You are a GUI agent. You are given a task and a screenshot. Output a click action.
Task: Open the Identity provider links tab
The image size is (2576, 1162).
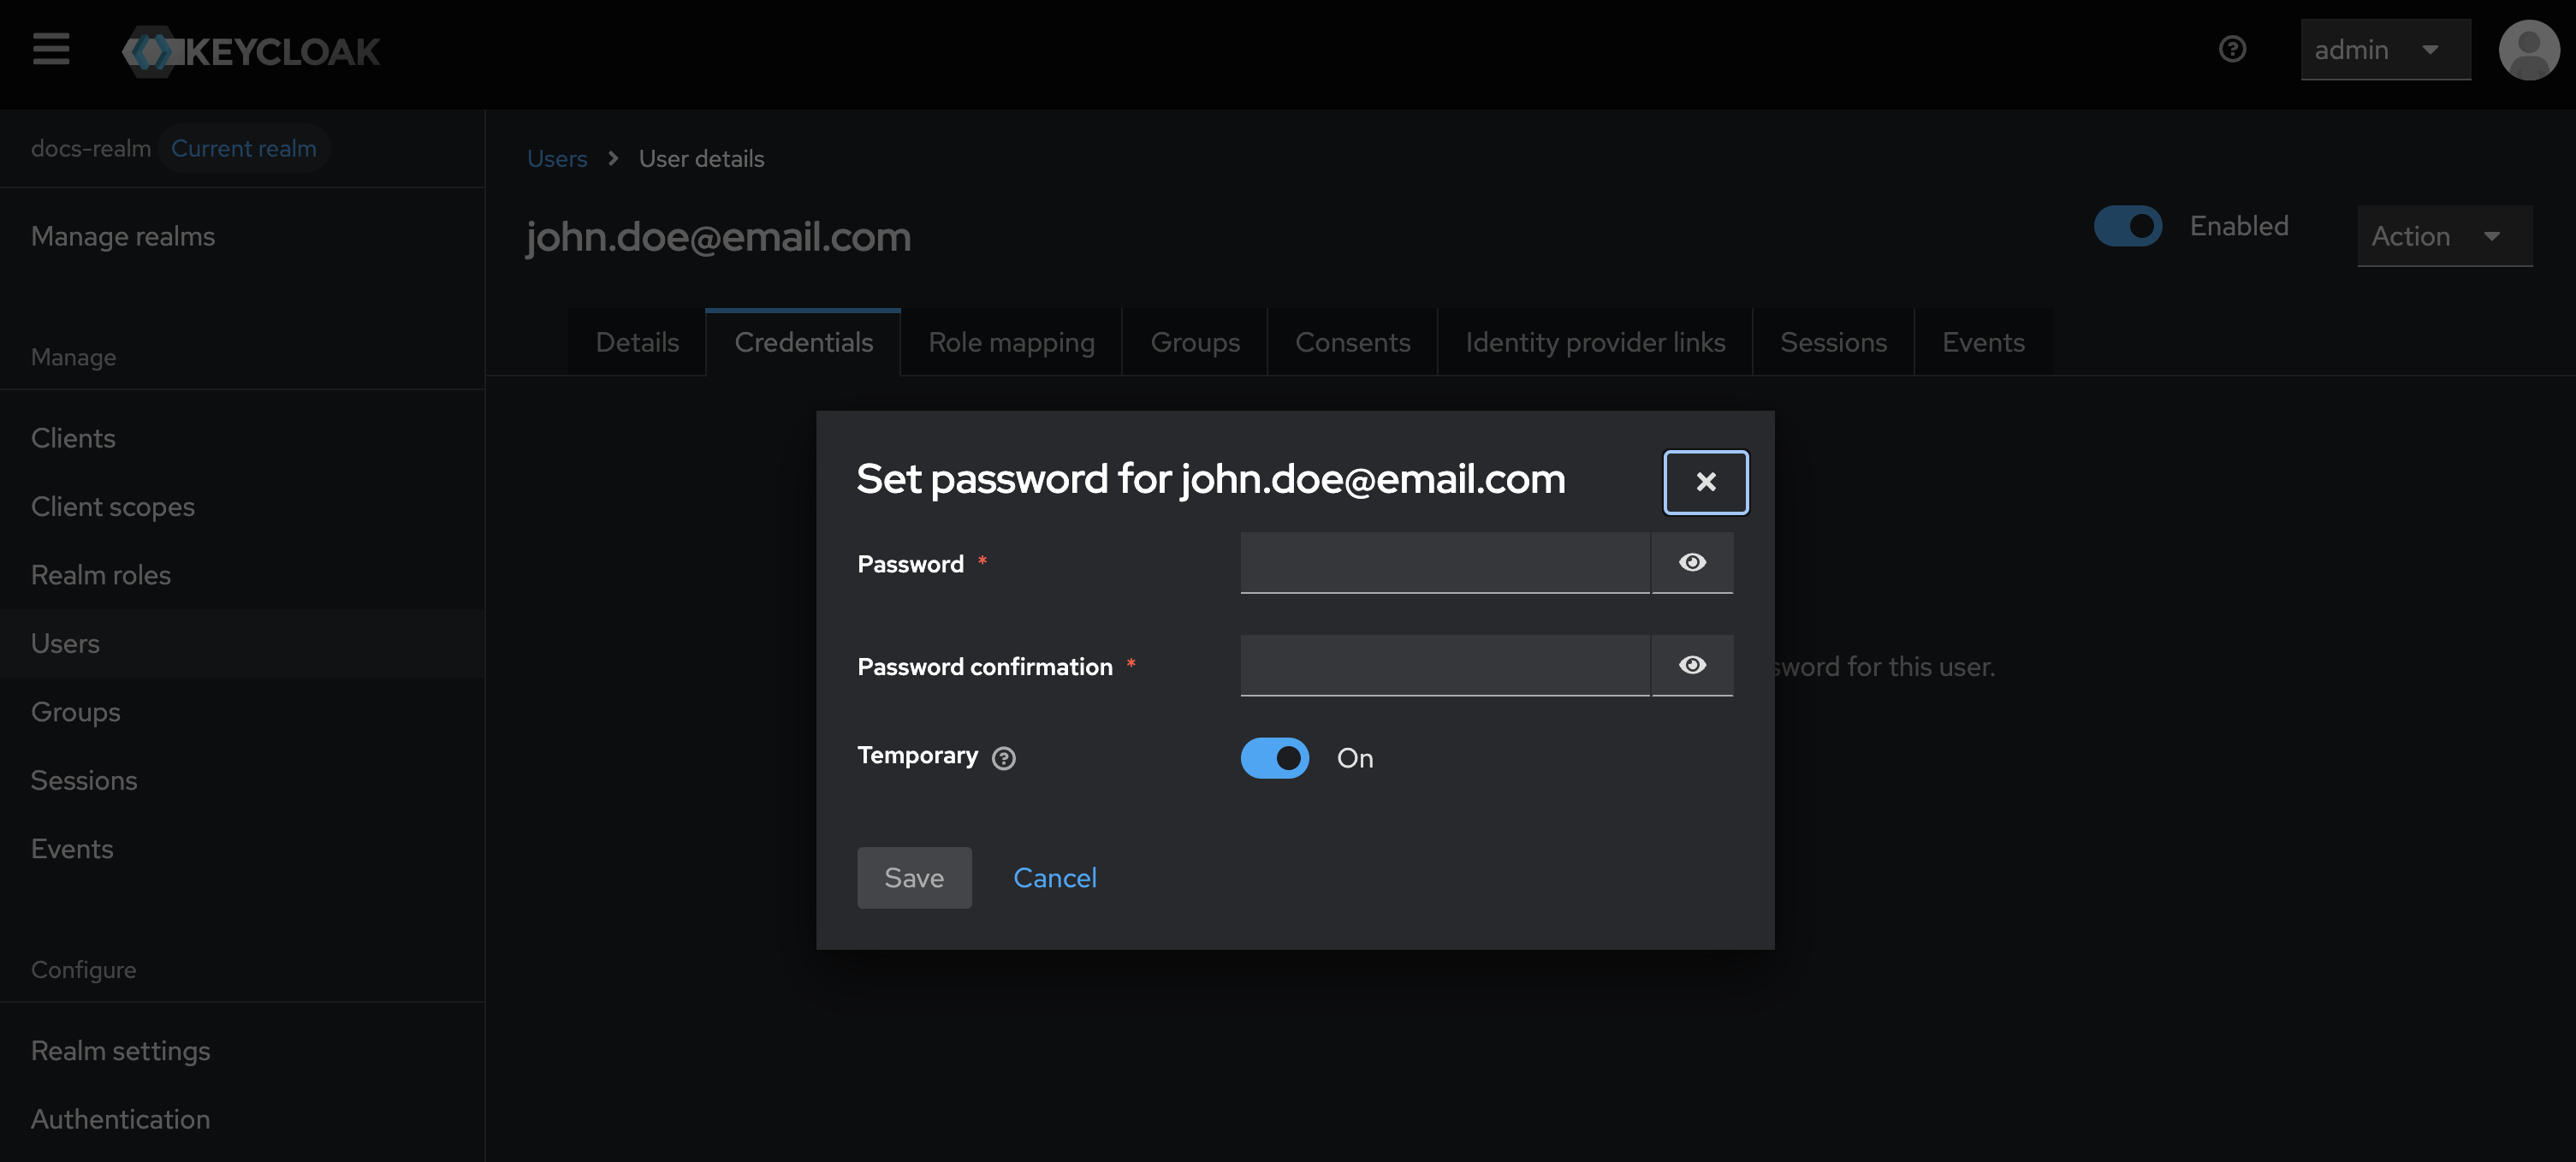point(1594,343)
